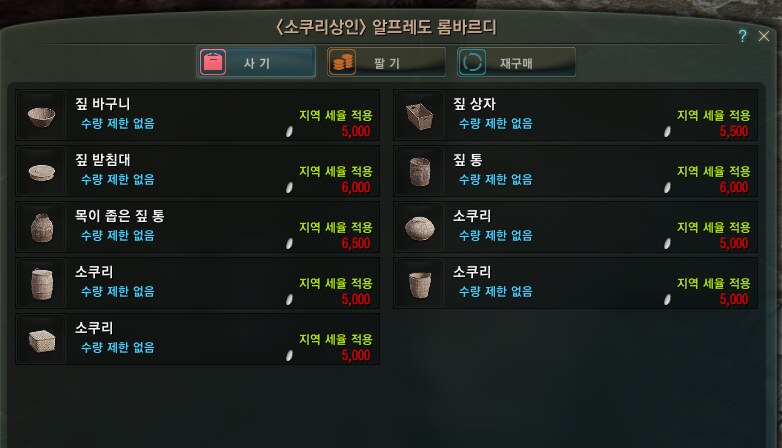782x448 pixels.
Task: Click the help question mark icon
Action: 742,36
